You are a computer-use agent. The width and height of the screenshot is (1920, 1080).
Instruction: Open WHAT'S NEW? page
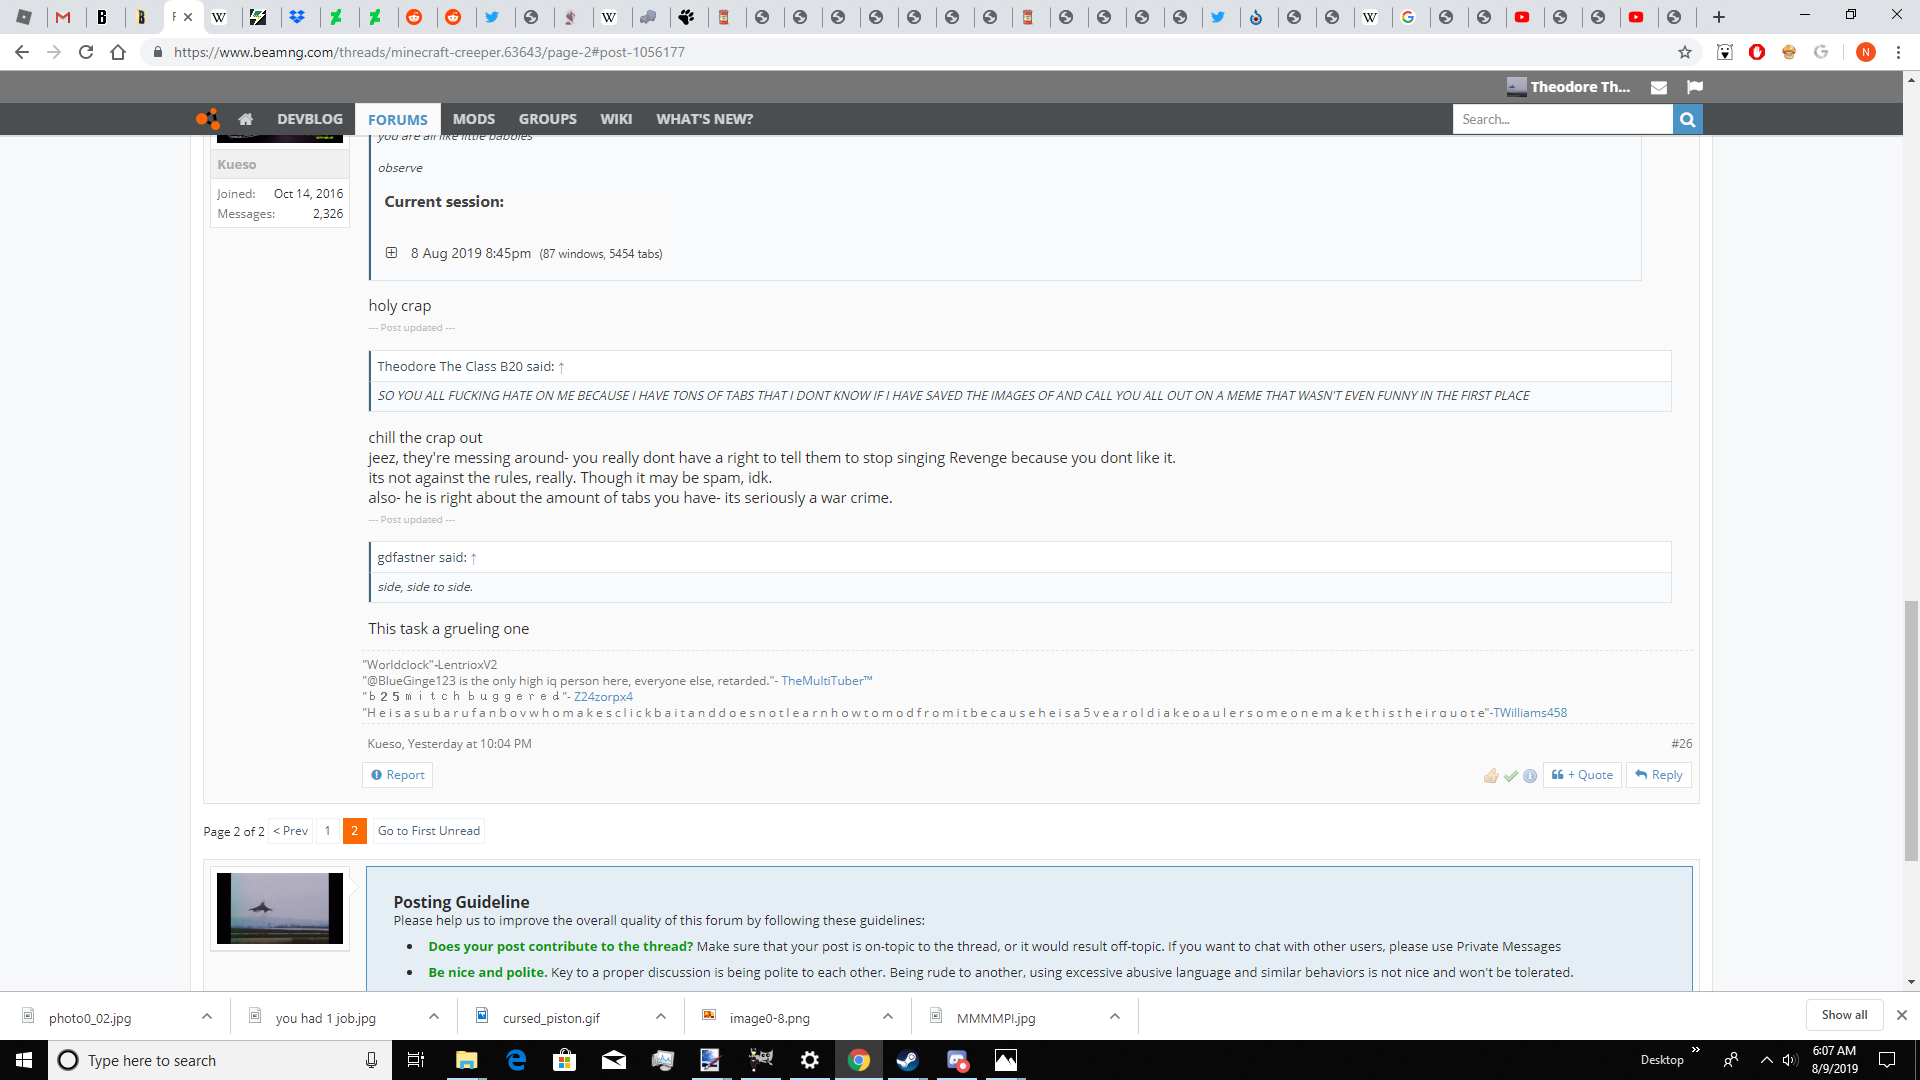704,119
